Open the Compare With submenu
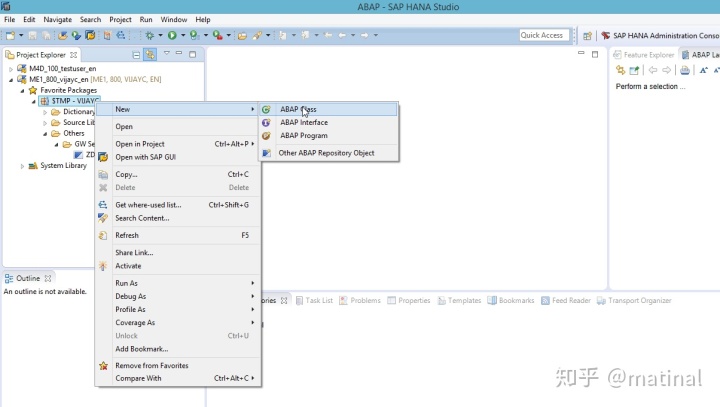This screenshot has width=720, height=407. (178, 379)
